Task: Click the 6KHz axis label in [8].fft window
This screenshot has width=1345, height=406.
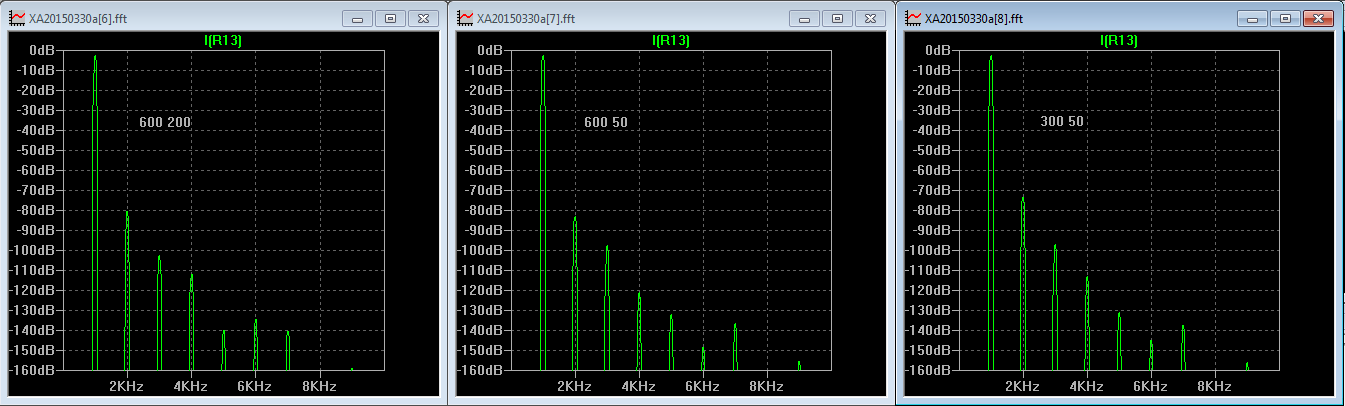Action: [1150, 386]
